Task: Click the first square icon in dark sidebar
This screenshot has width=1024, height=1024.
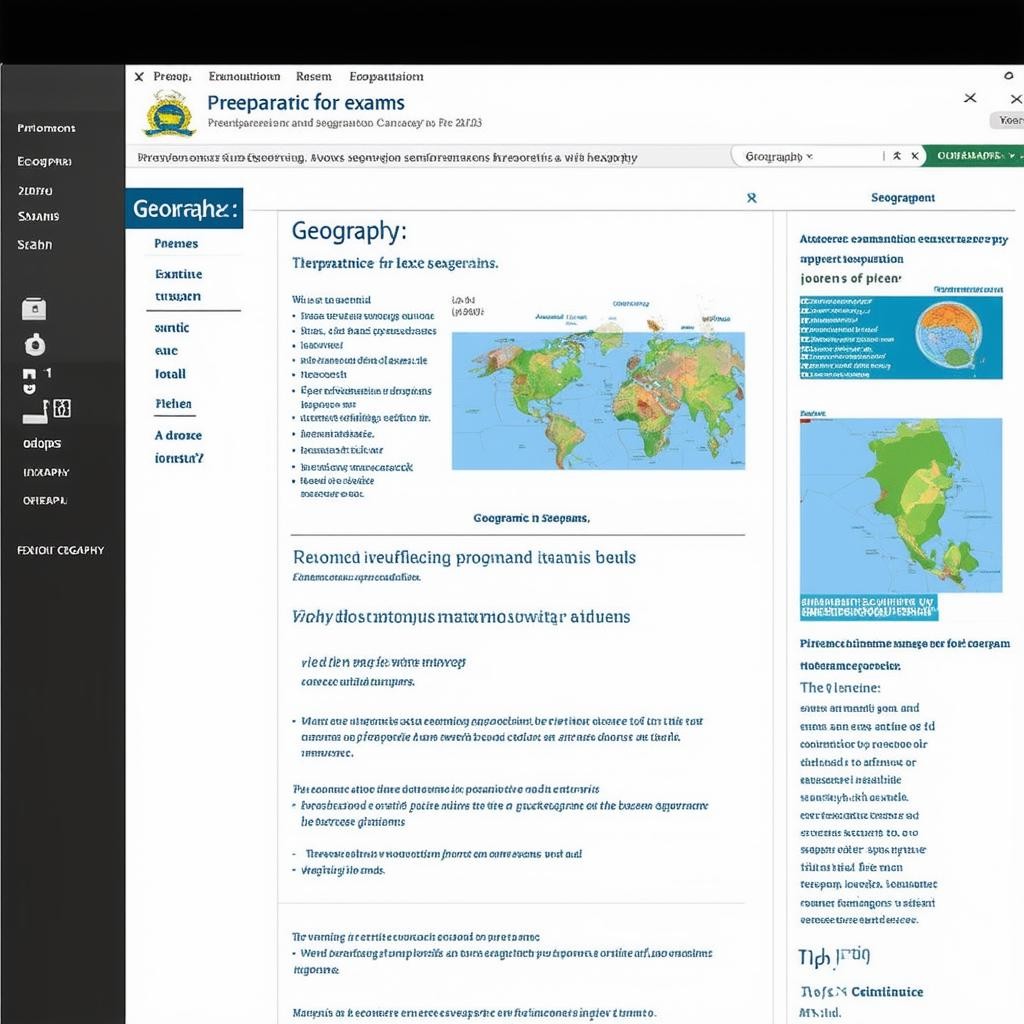Action: tap(33, 309)
